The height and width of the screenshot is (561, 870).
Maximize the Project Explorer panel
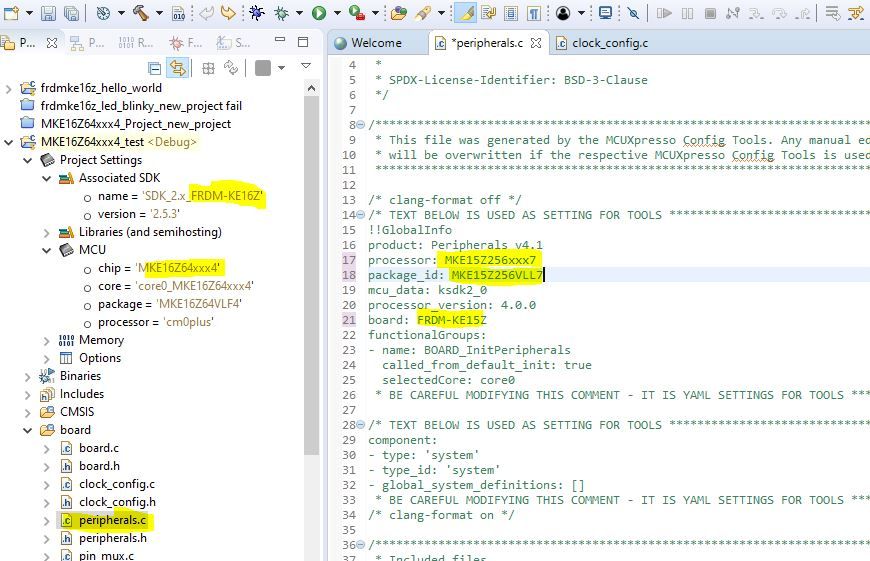pyautogui.click(x=303, y=42)
